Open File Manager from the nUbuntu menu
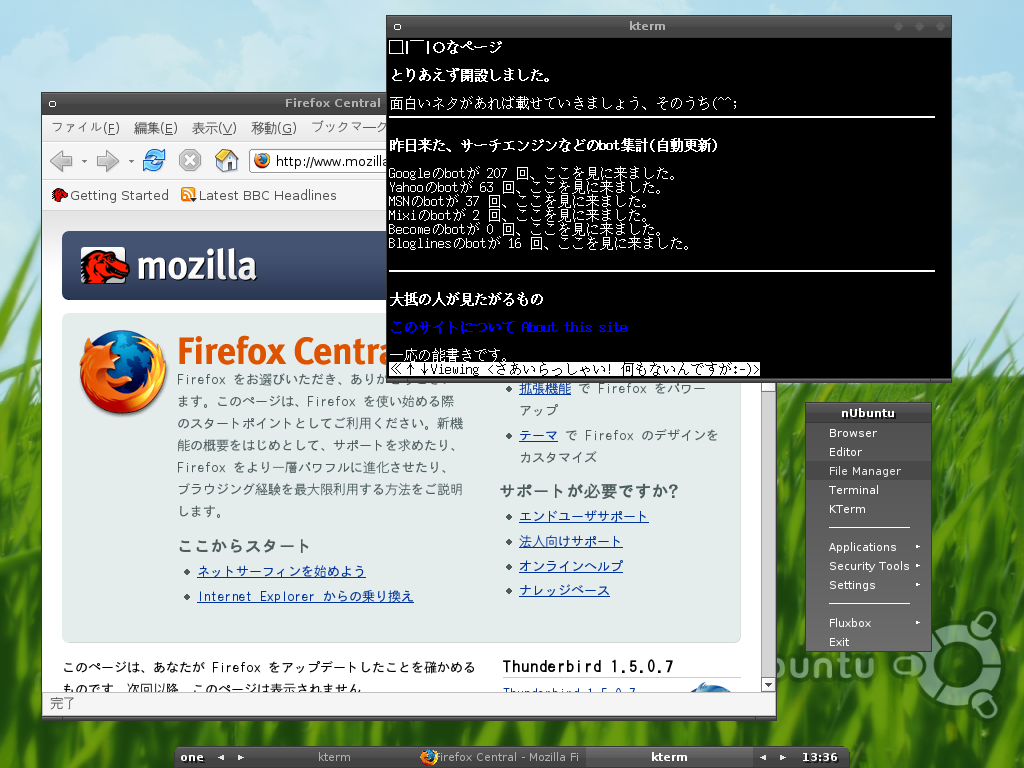 coord(868,471)
